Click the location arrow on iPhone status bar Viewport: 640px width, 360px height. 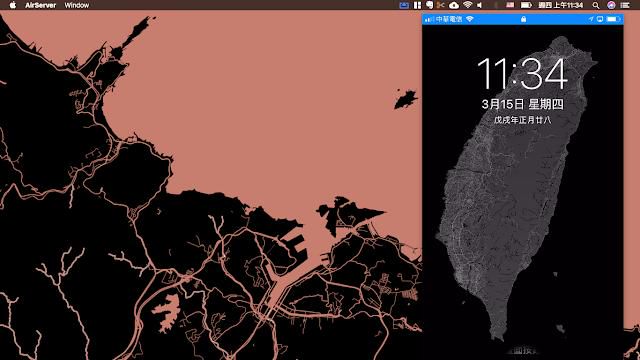[591, 19]
